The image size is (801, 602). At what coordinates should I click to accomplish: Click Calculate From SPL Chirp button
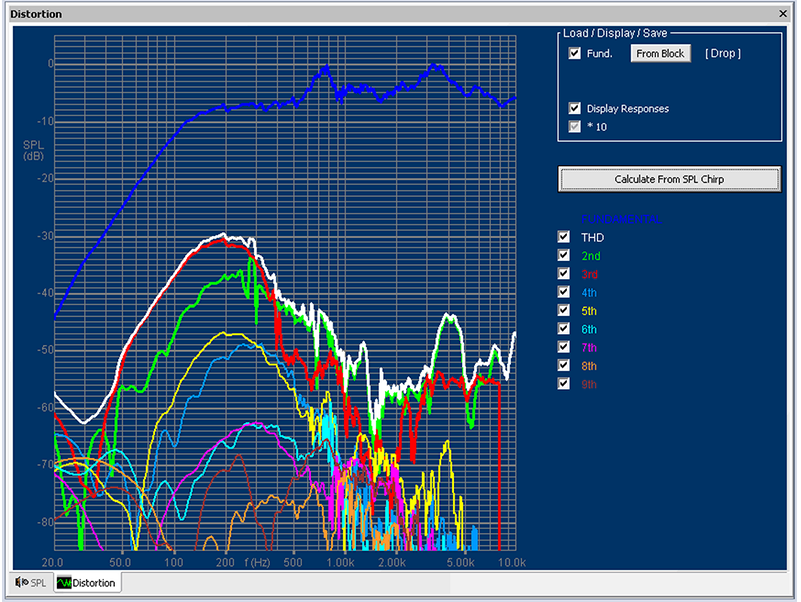coord(669,179)
